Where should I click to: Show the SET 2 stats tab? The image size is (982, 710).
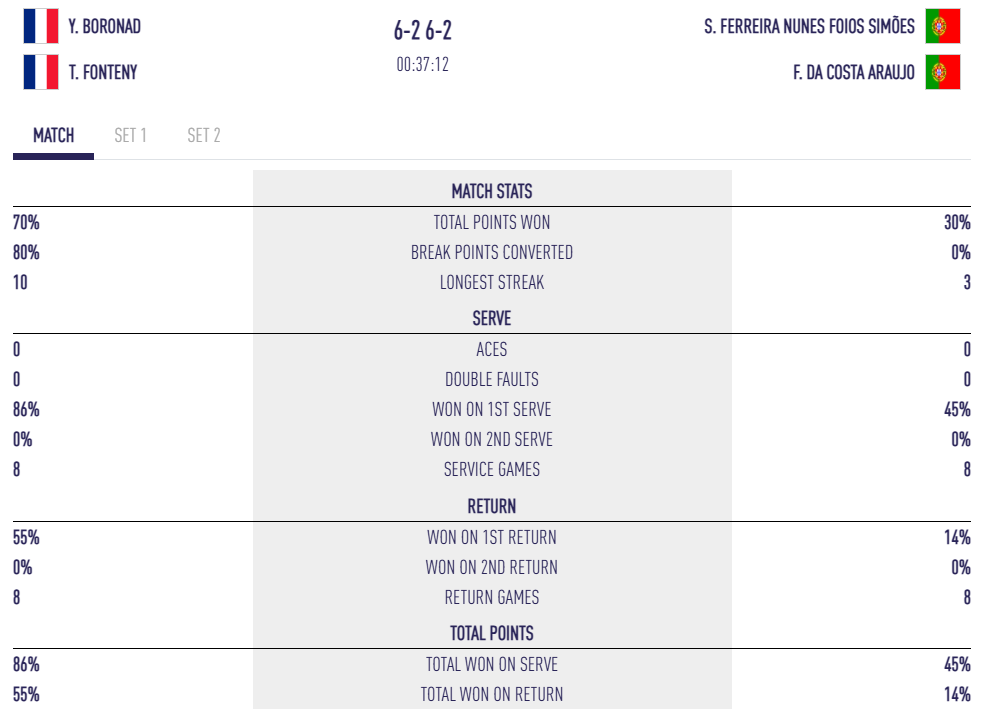pyautogui.click(x=204, y=136)
